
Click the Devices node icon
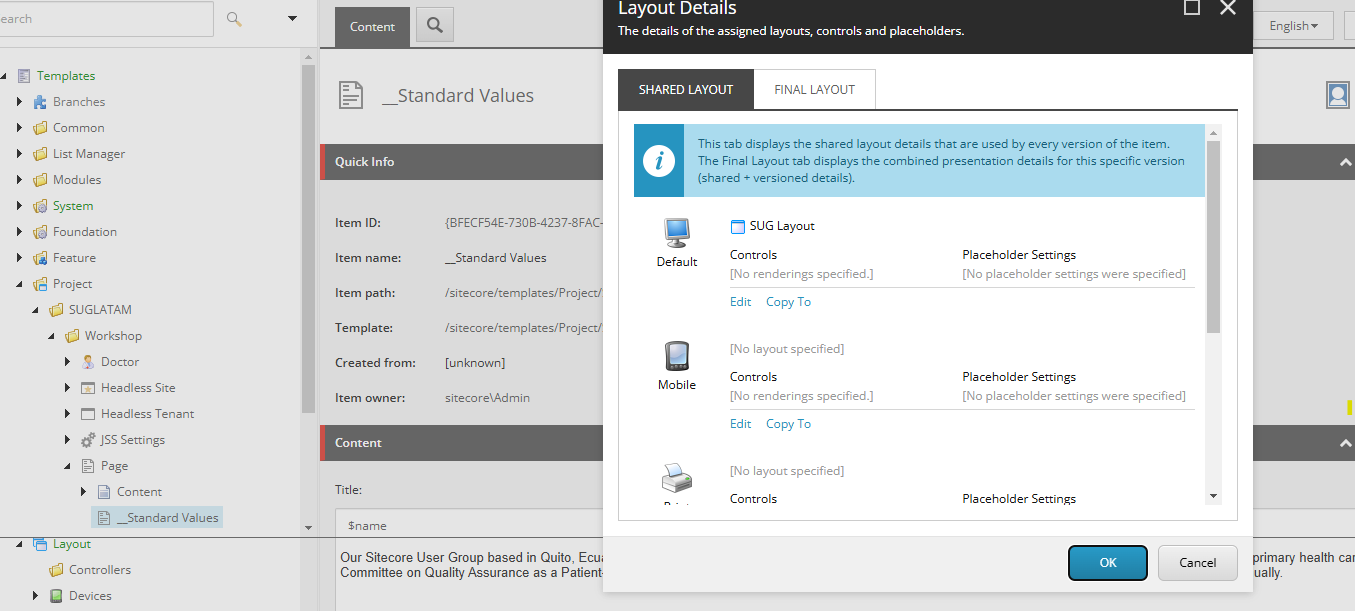56,596
